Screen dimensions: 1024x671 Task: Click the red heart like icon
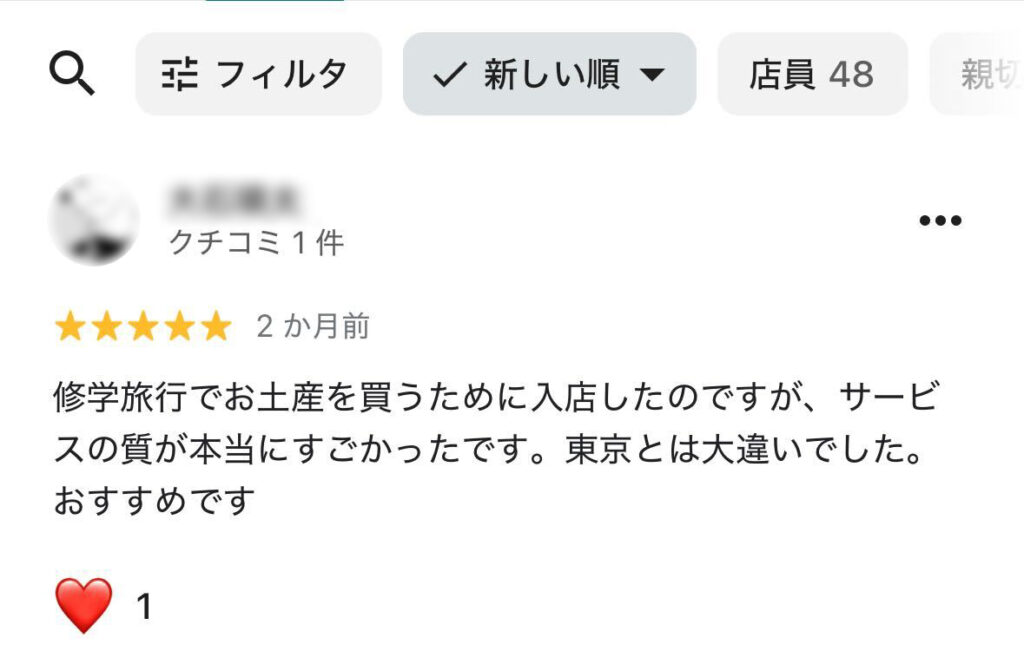click(84, 606)
